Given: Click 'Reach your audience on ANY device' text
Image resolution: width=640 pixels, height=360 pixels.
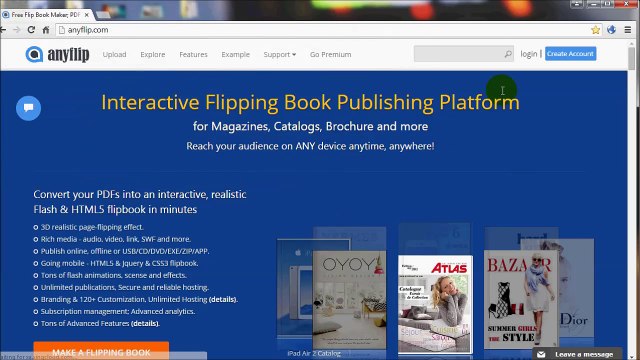Looking at the screenshot, I should [x=310, y=146].
